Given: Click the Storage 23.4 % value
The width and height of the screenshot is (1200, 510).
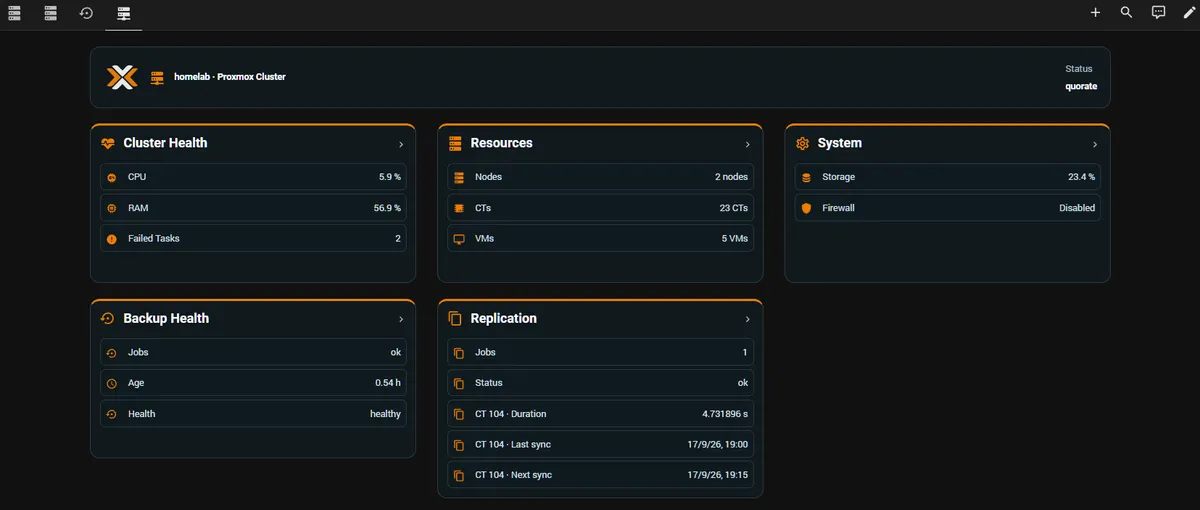Looking at the screenshot, I should (1081, 177).
